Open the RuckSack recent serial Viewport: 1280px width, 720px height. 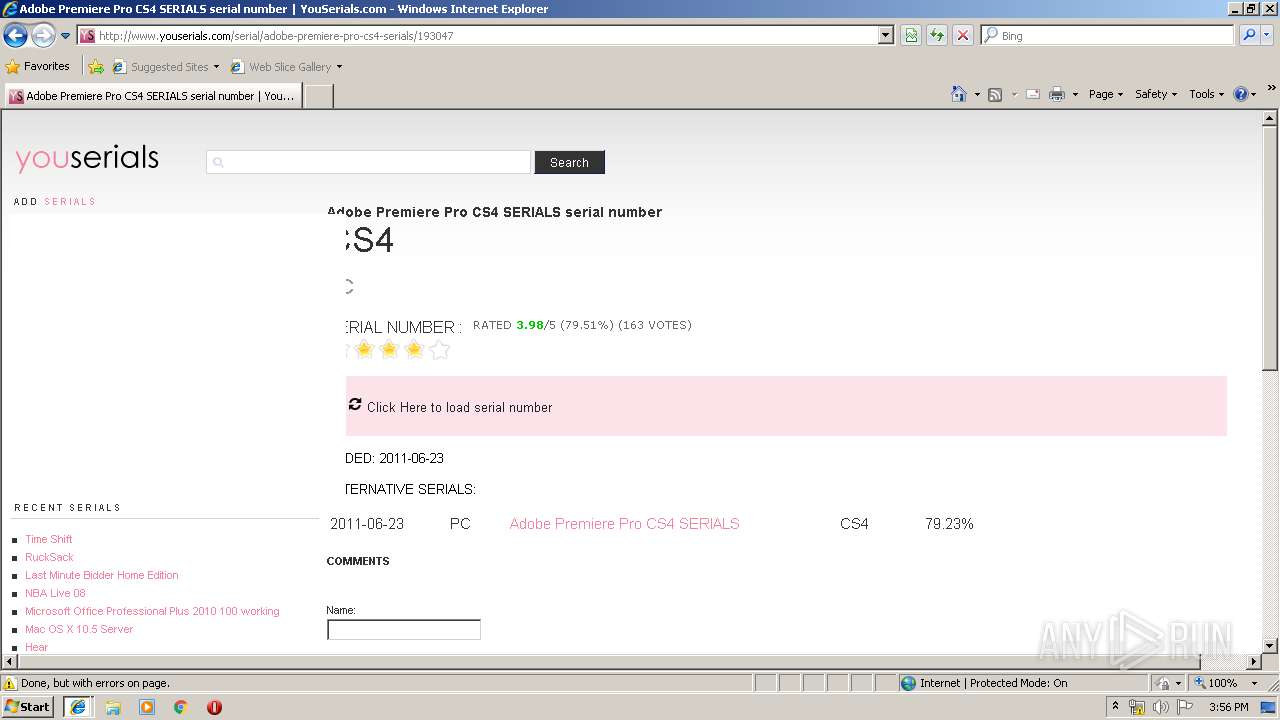49,557
